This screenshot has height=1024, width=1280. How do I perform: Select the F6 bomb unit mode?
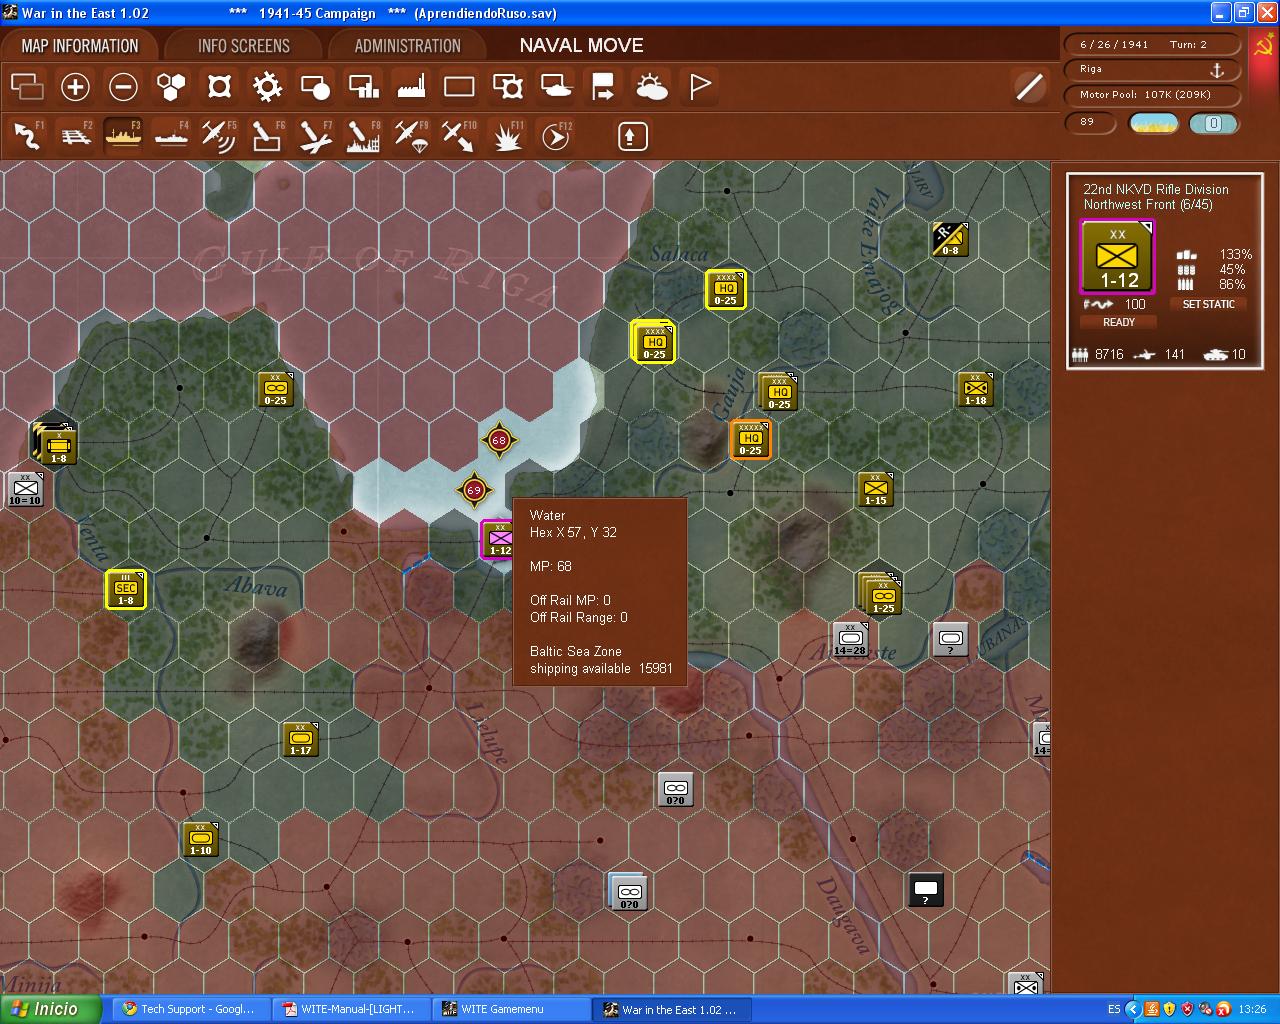pos(267,135)
